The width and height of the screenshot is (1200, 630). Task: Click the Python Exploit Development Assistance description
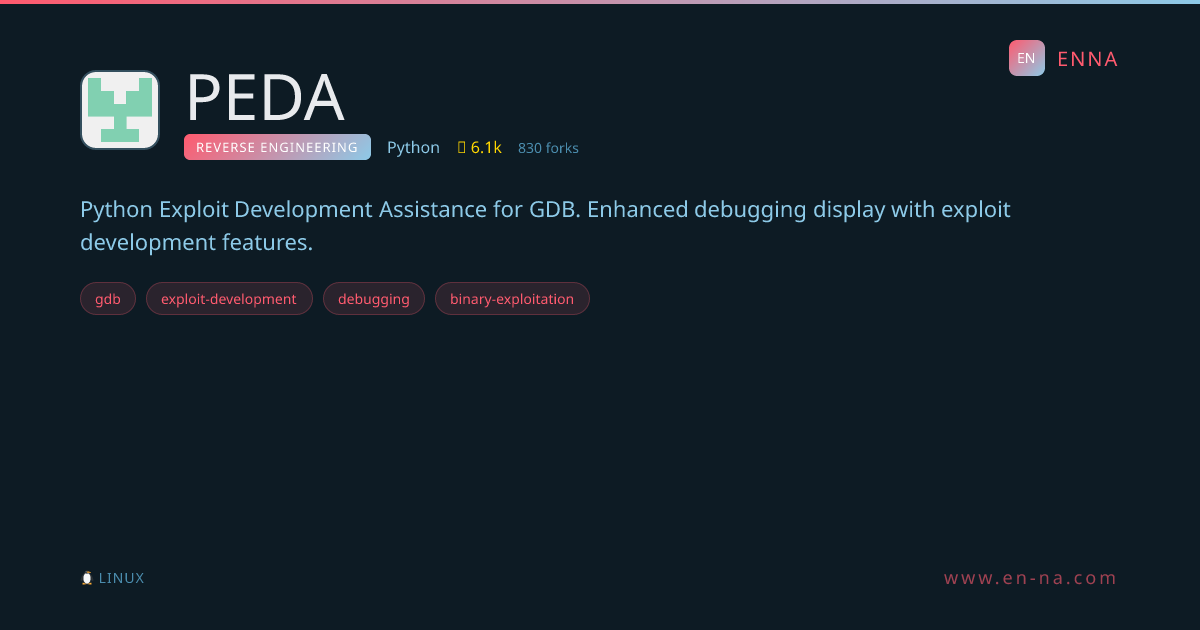click(545, 226)
